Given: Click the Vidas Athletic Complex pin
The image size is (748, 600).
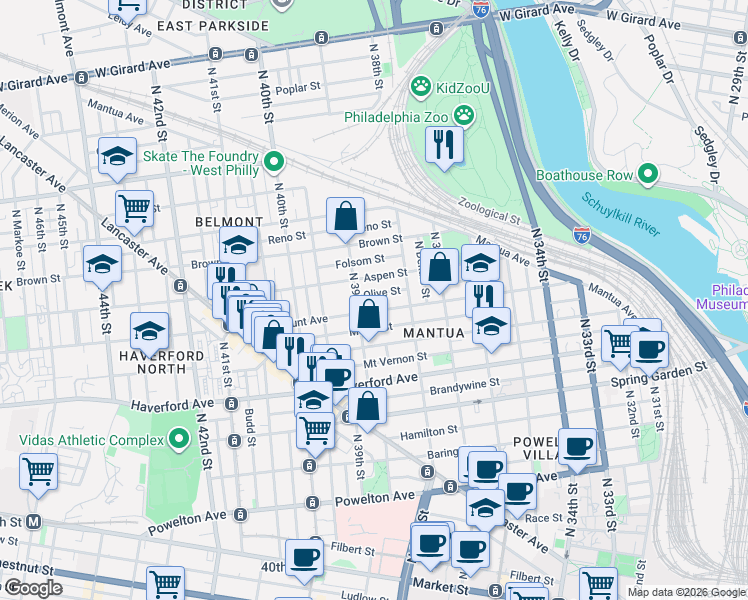Looking at the screenshot, I should point(179,439).
